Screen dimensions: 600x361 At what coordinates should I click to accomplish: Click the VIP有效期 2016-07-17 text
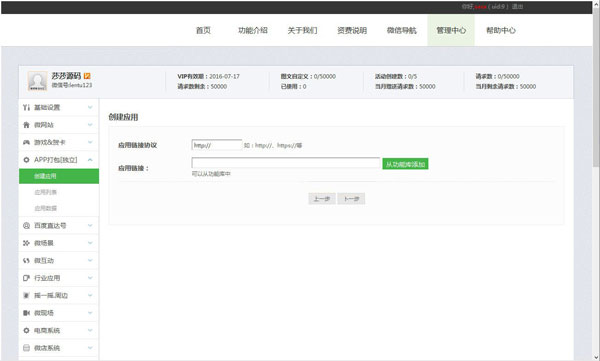pyautogui.click(x=209, y=77)
